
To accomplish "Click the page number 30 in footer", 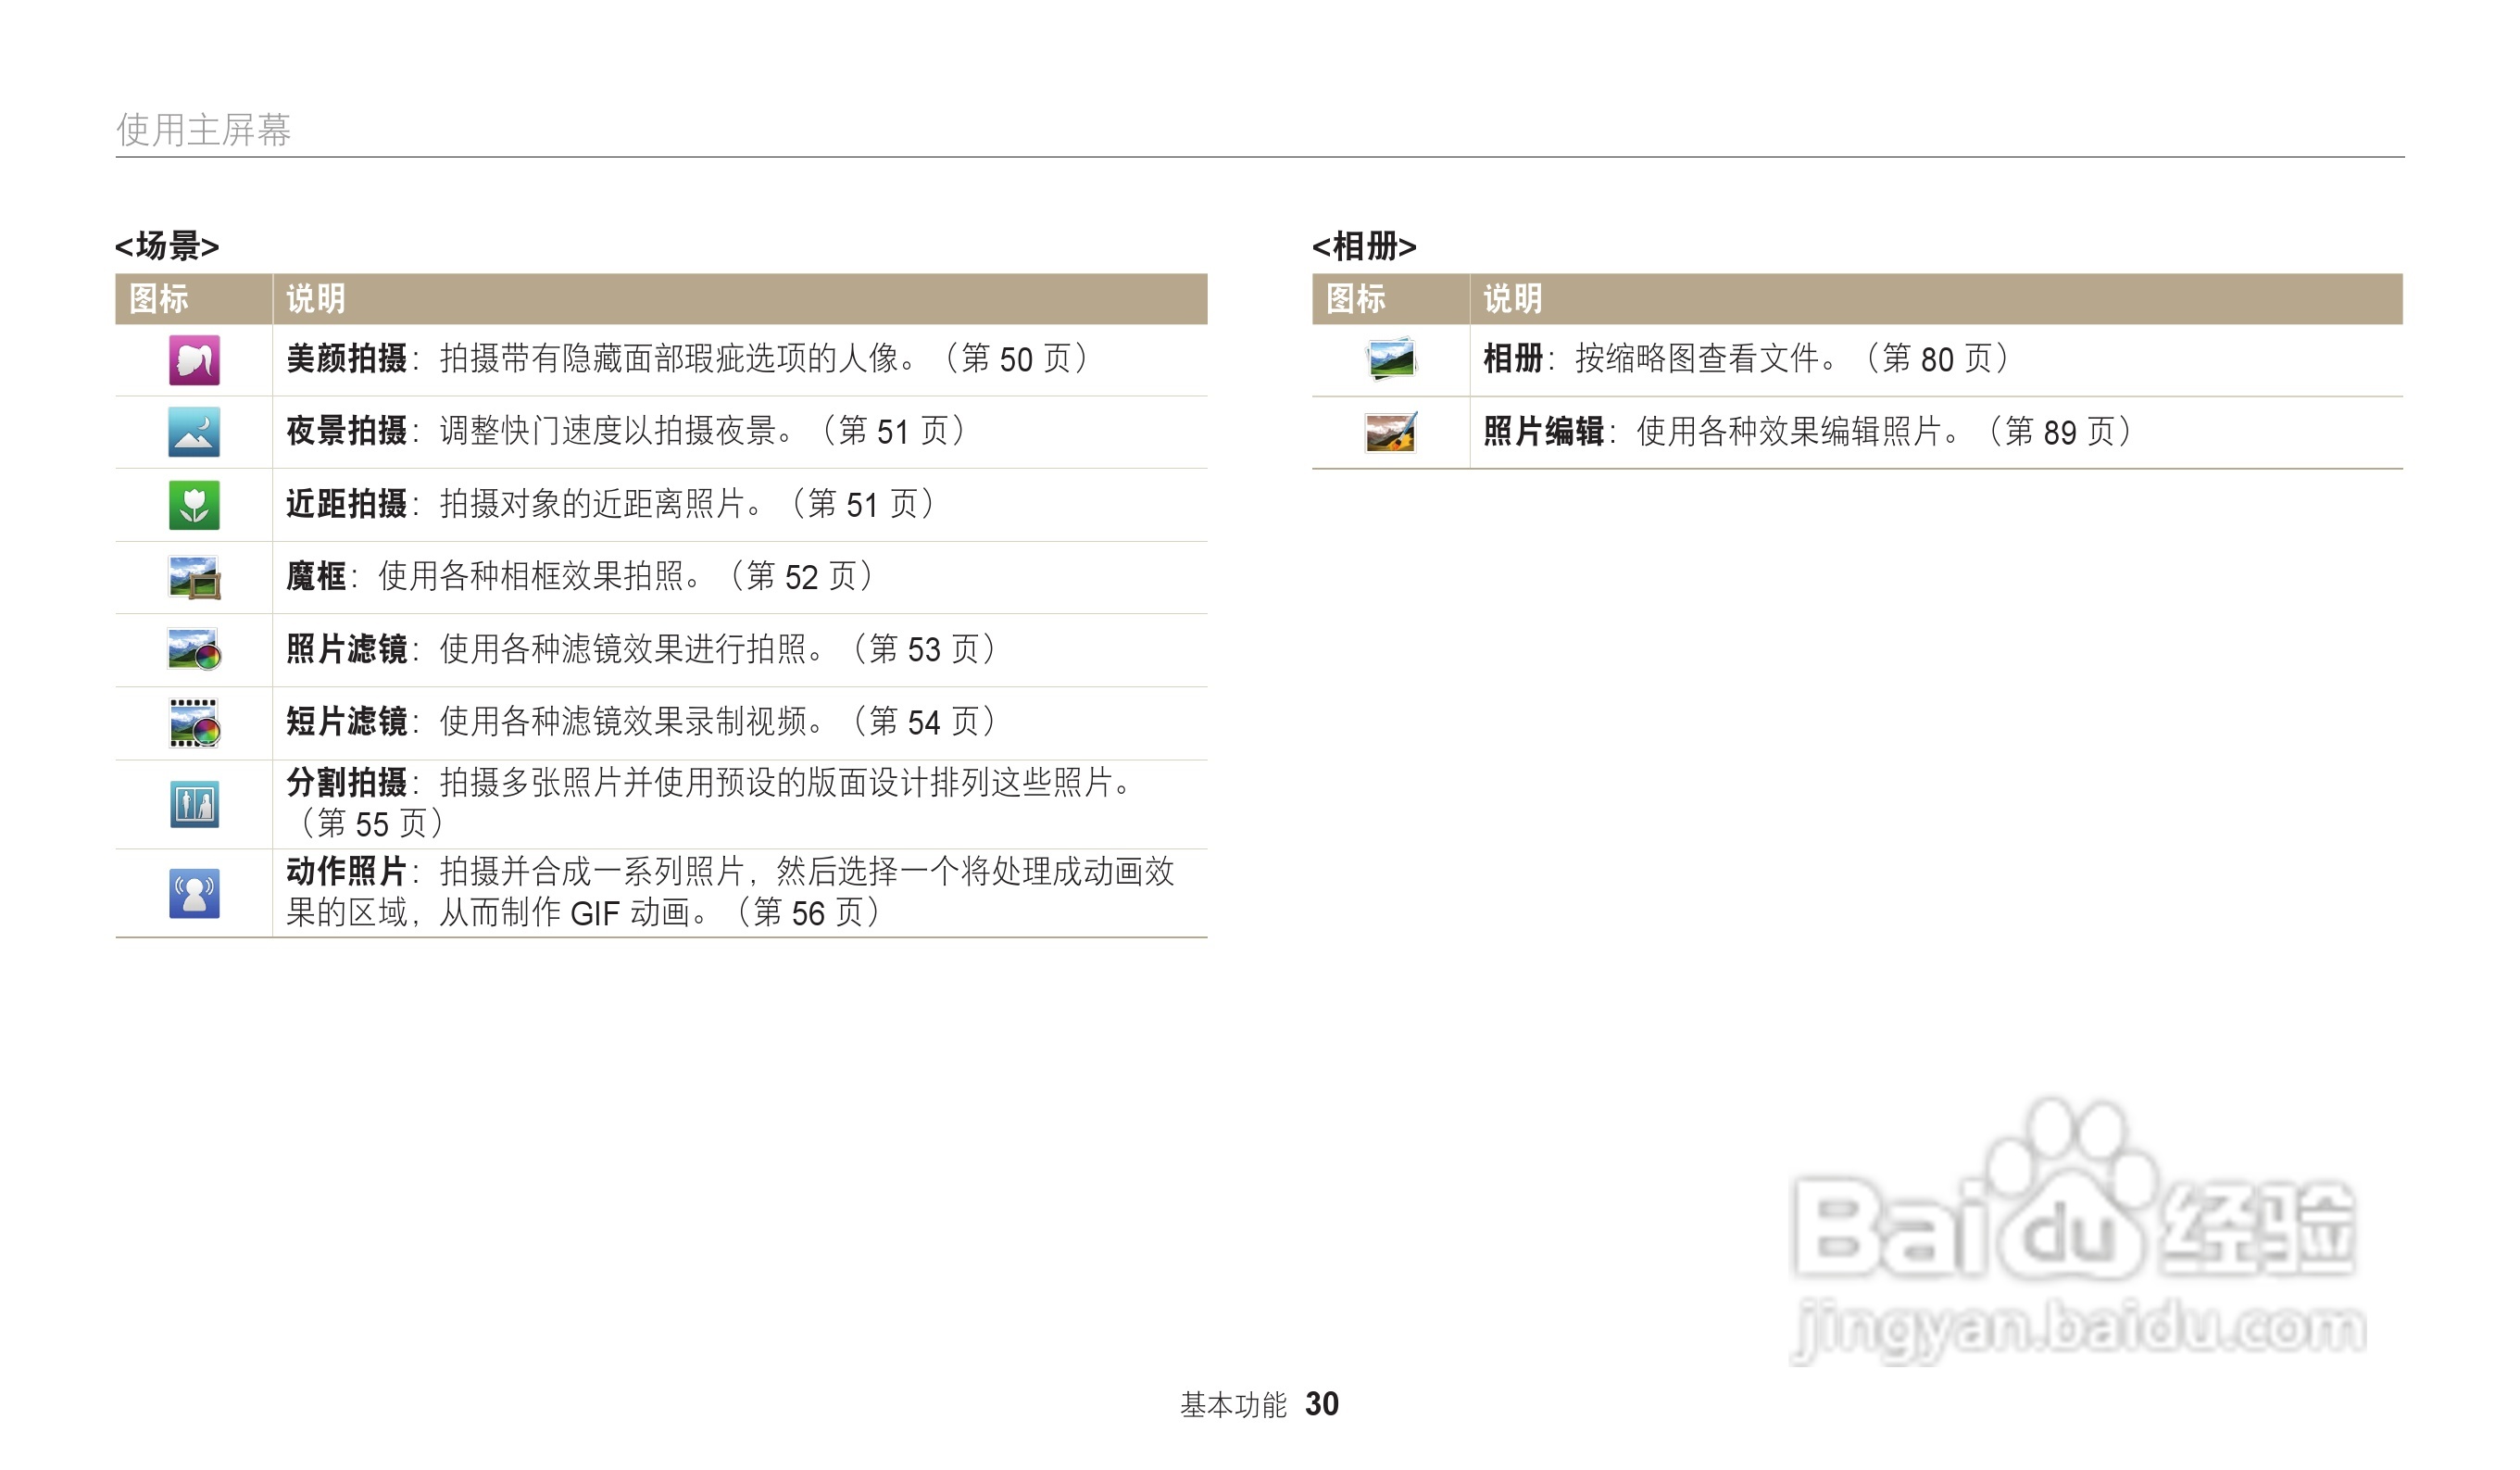I will (x=1322, y=1404).
